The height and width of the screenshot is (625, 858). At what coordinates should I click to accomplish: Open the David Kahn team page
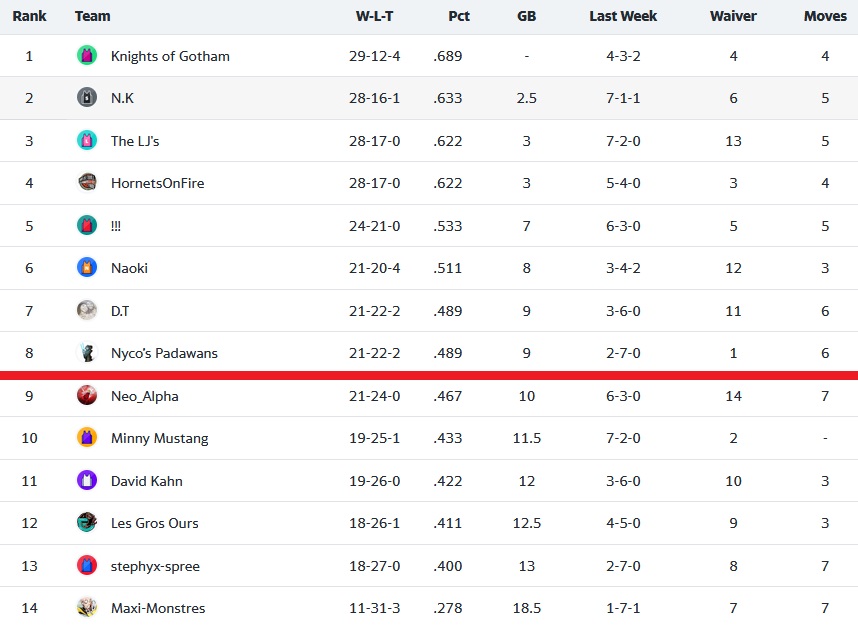tap(147, 481)
